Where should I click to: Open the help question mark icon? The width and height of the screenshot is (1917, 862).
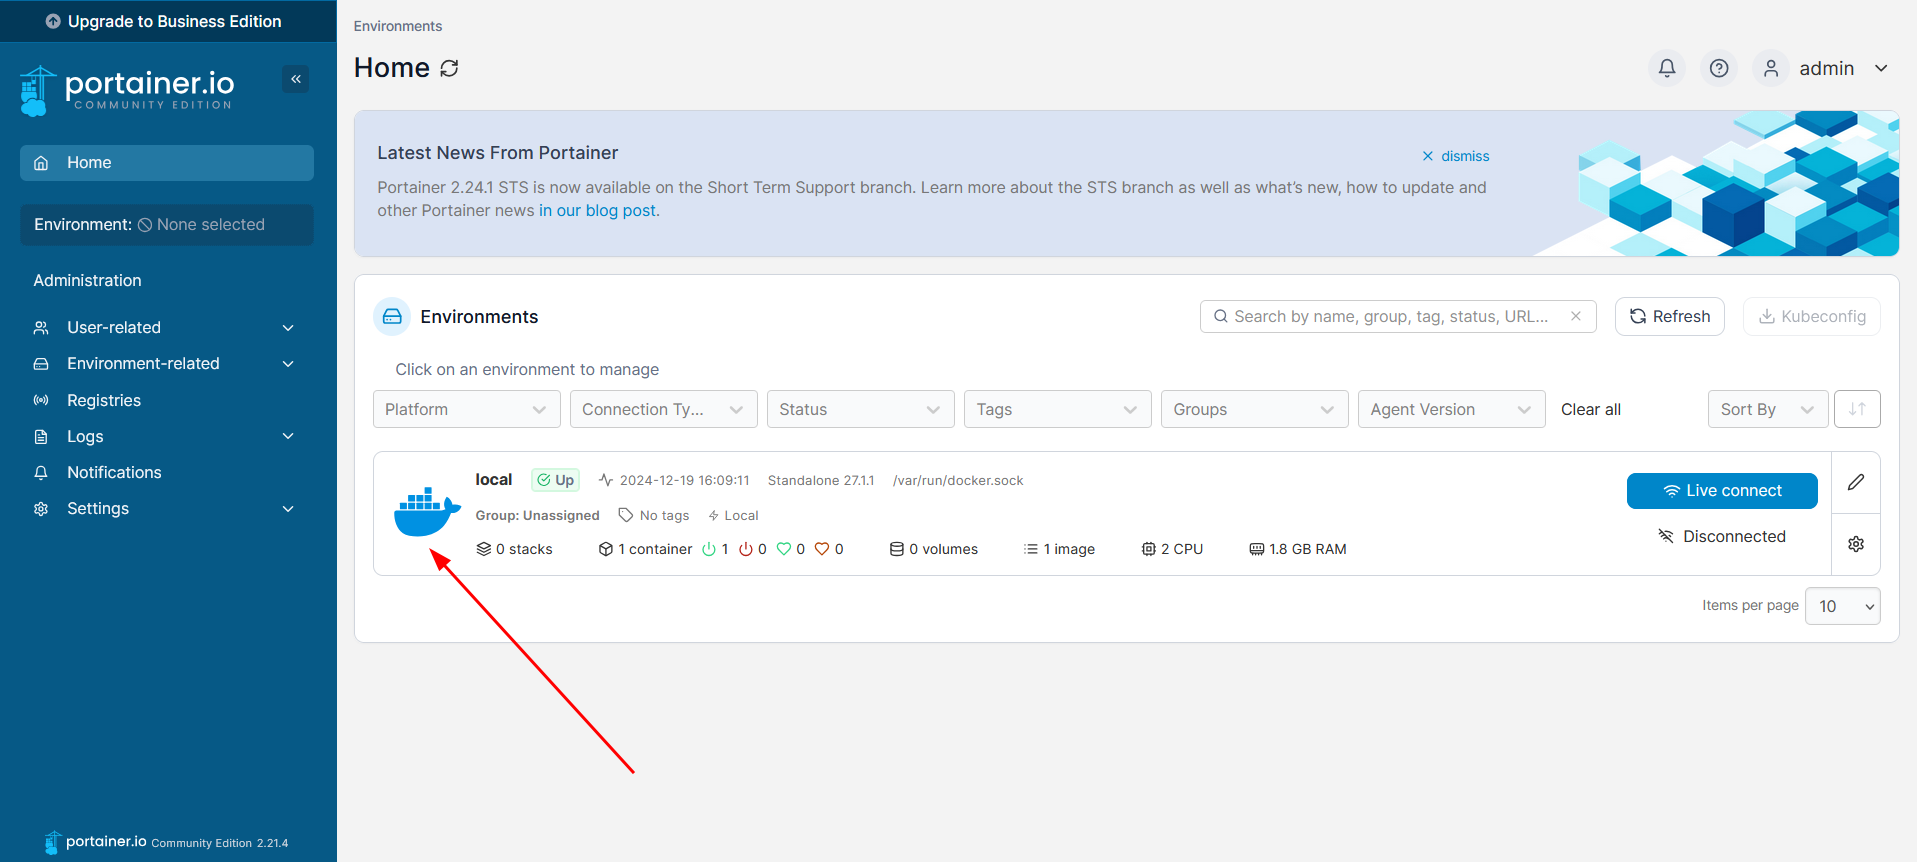coord(1718,68)
